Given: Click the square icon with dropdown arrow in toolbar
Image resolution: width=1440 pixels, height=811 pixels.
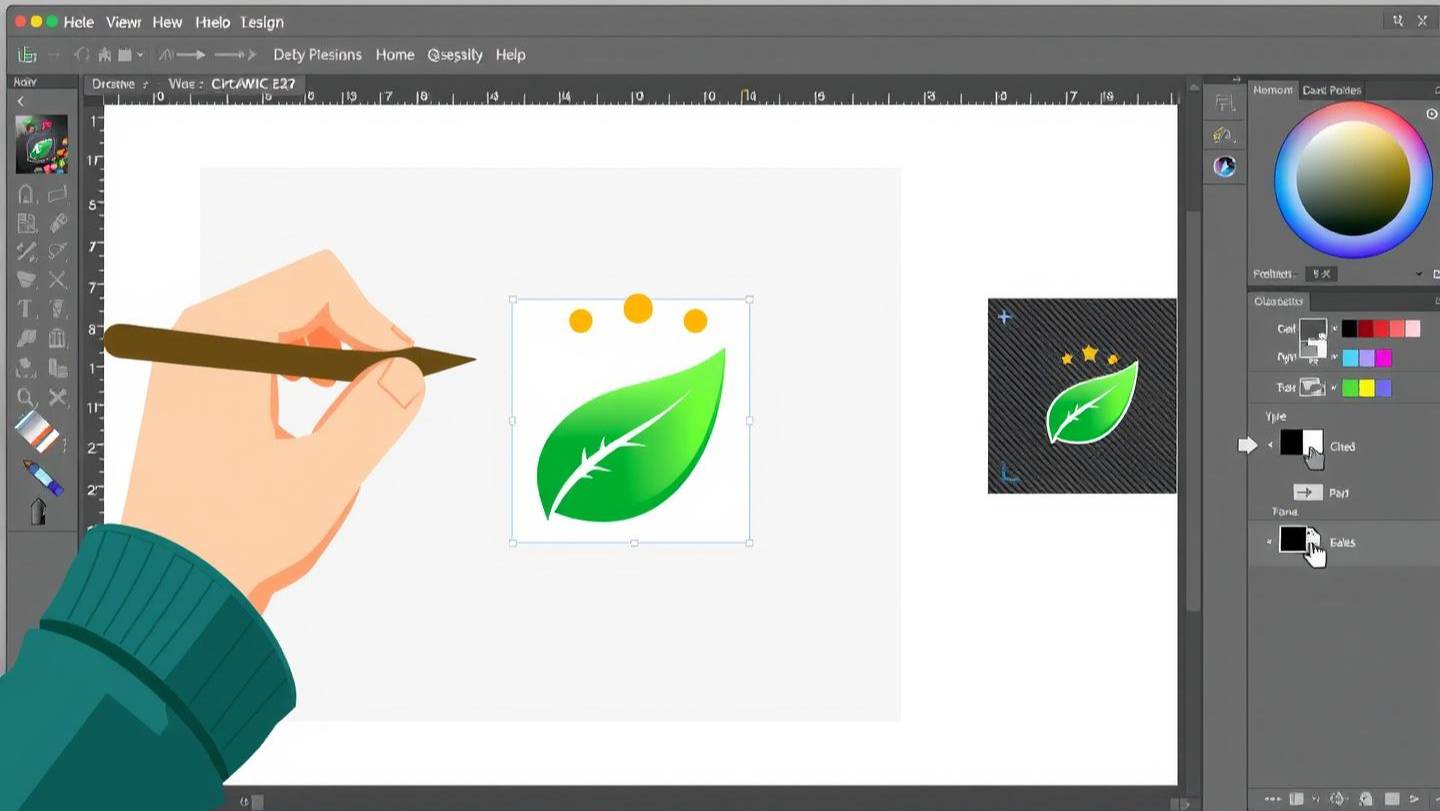Looking at the screenshot, I should (130, 55).
